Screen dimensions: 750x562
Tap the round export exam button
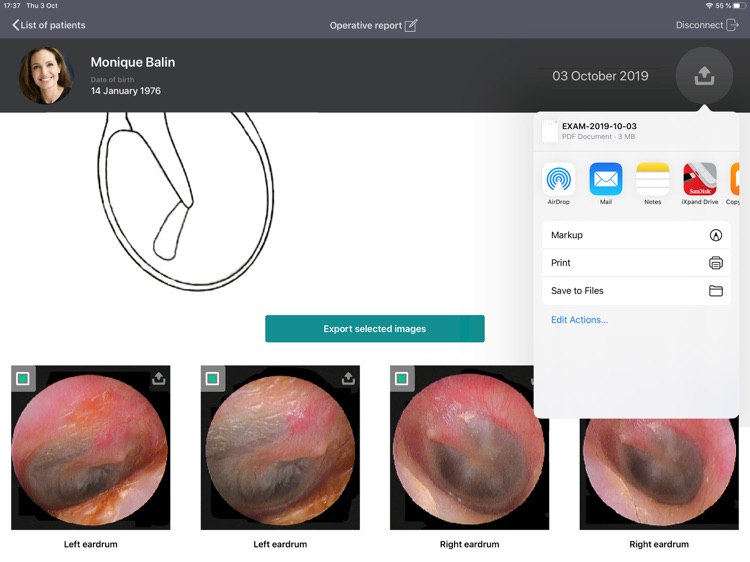704,76
